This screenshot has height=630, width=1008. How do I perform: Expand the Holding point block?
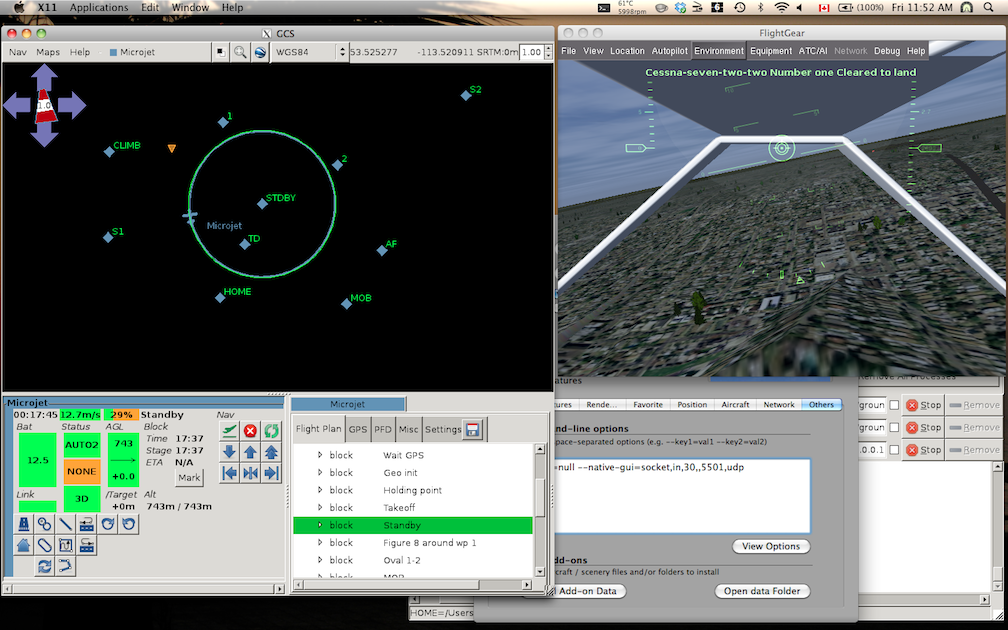click(x=320, y=490)
